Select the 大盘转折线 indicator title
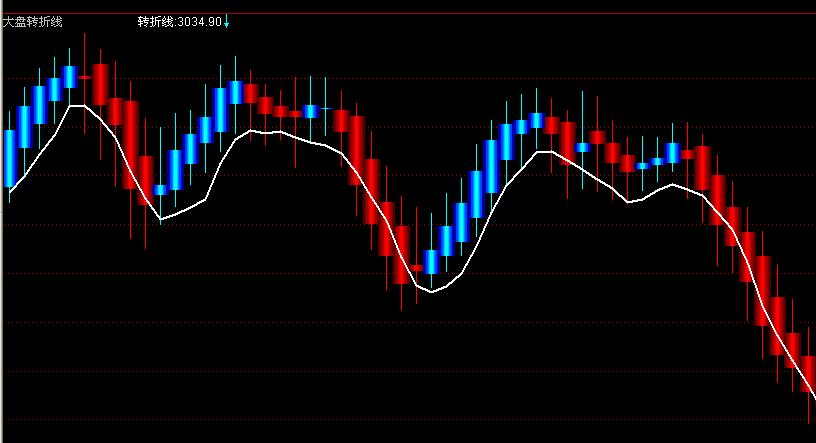Image resolution: width=816 pixels, height=443 pixels. pyautogui.click(x=32, y=22)
